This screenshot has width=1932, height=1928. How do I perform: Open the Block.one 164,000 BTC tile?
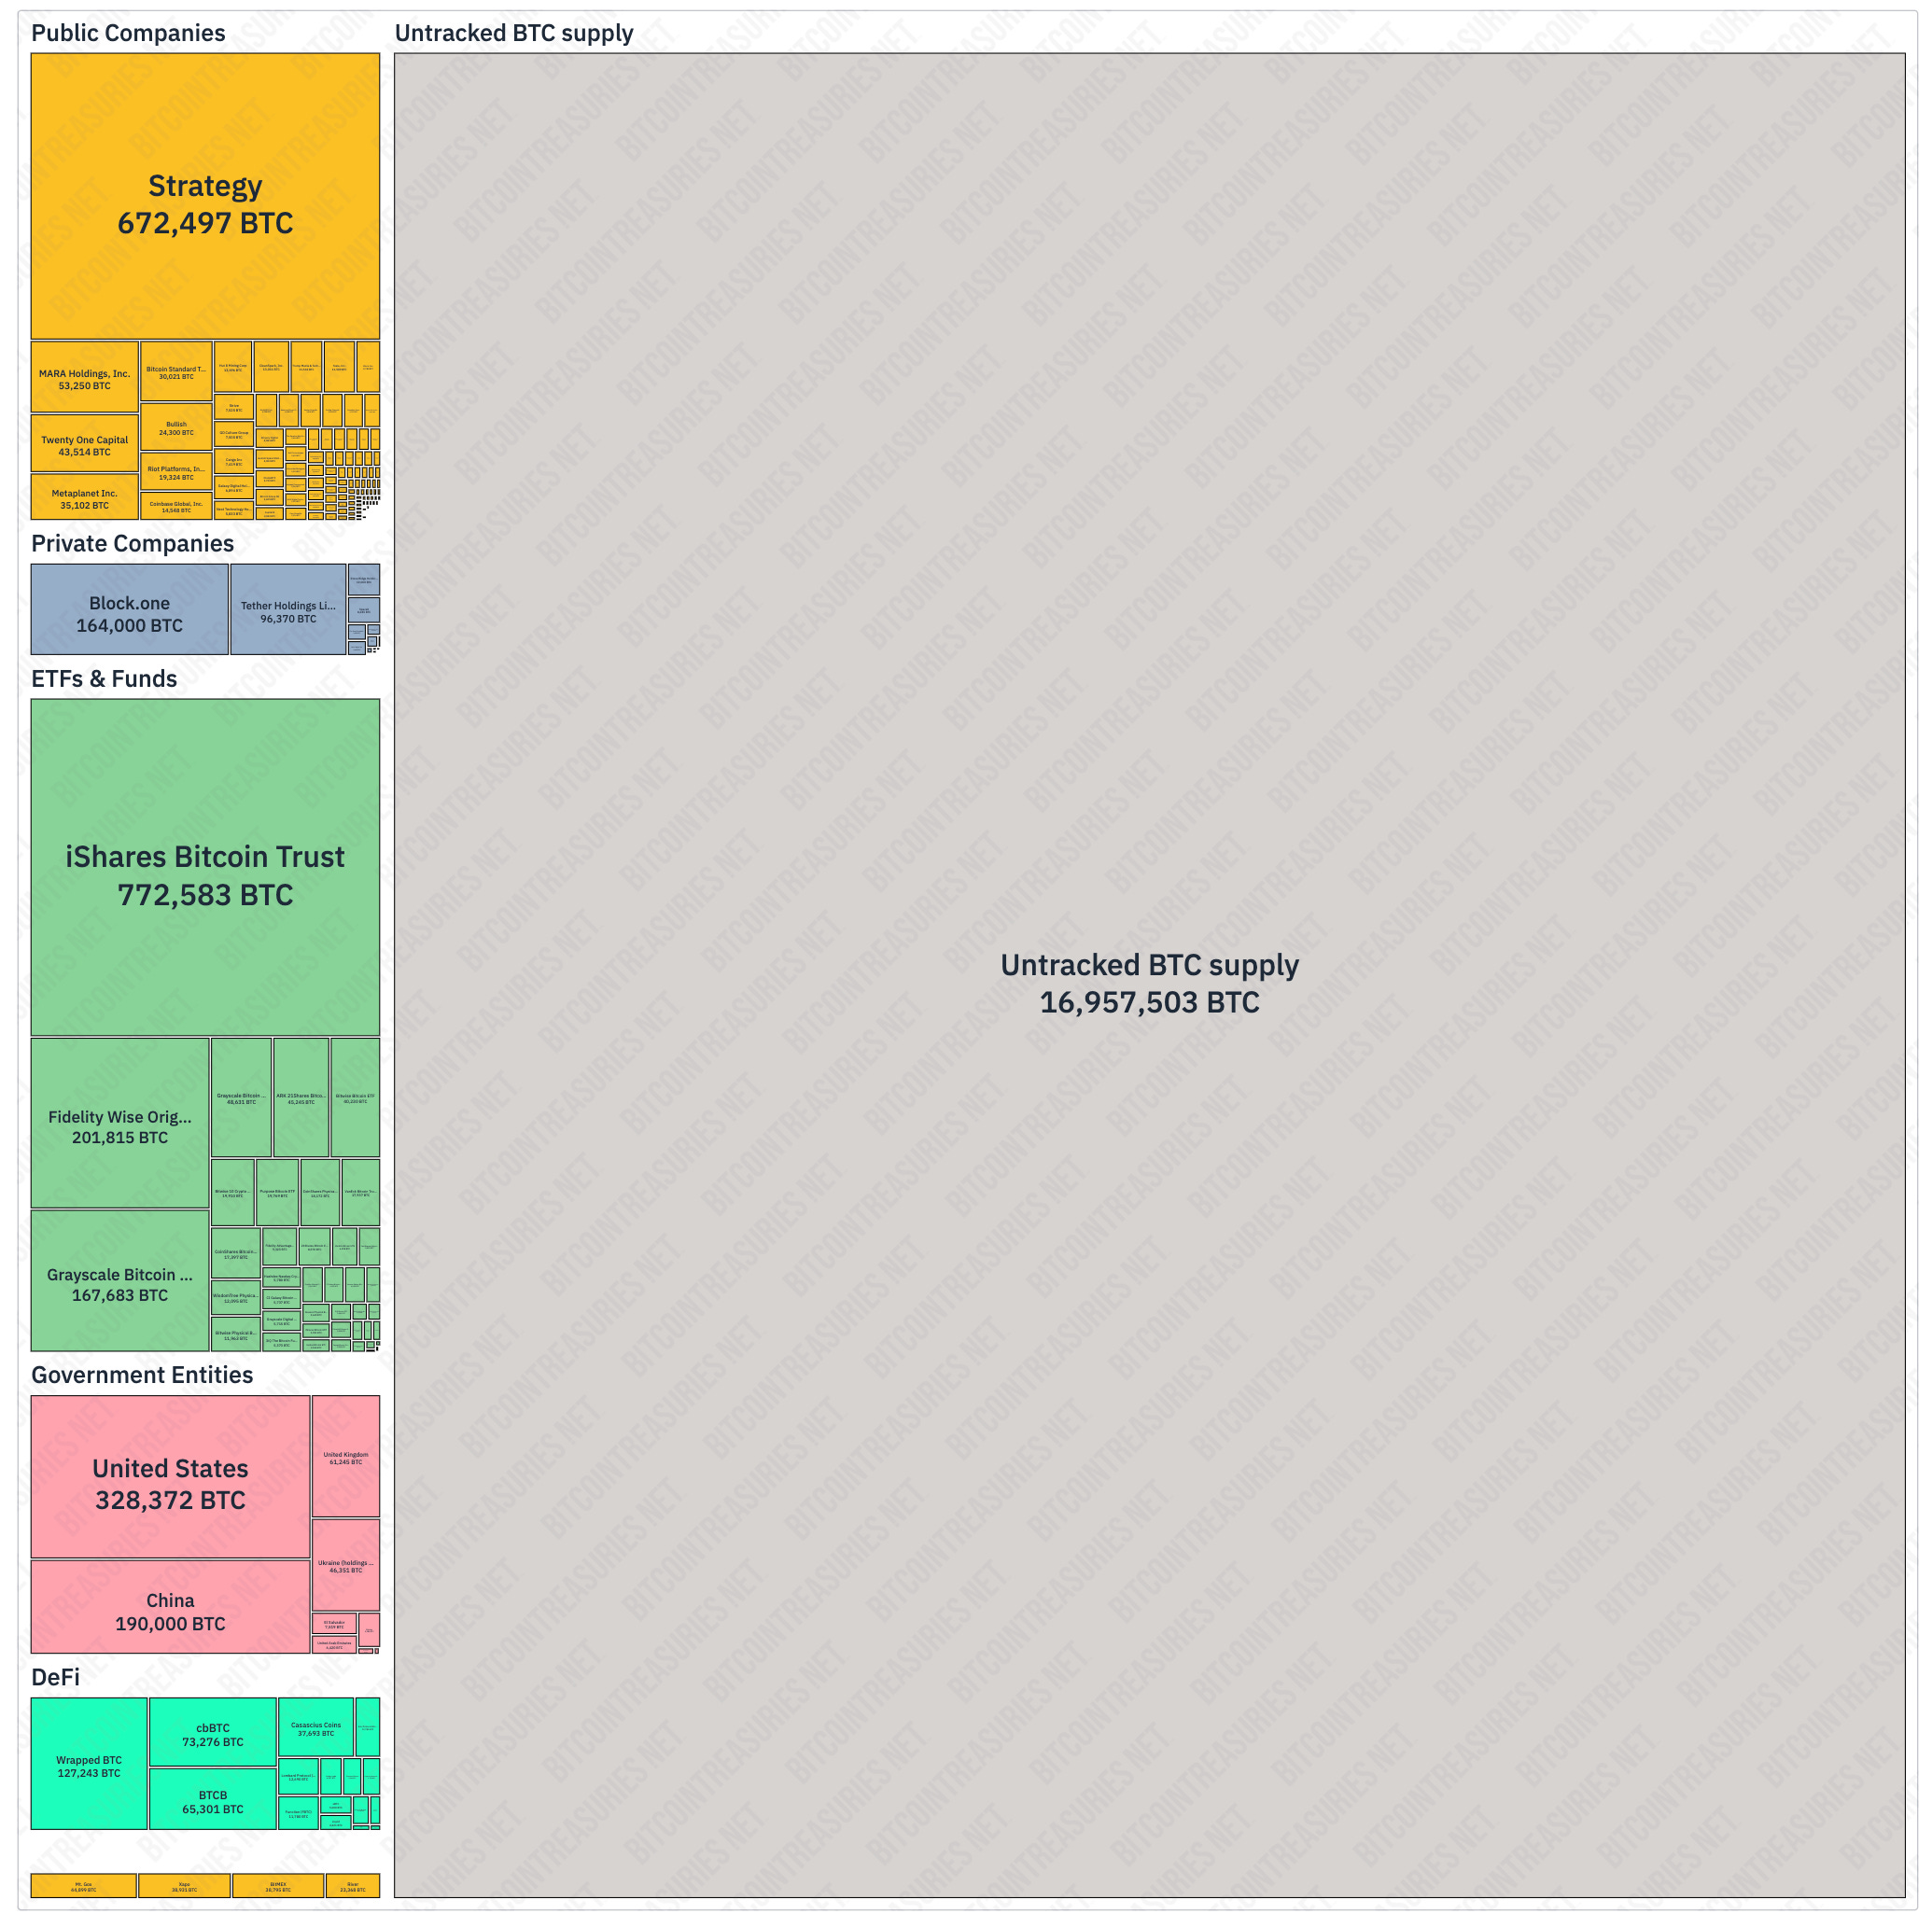click(x=129, y=610)
